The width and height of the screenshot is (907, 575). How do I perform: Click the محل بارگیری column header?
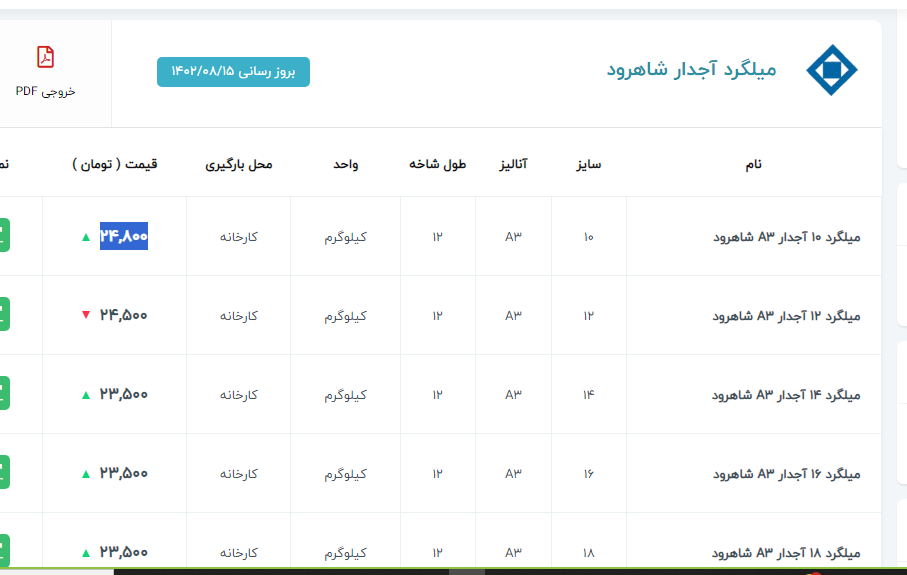(x=239, y=164)
